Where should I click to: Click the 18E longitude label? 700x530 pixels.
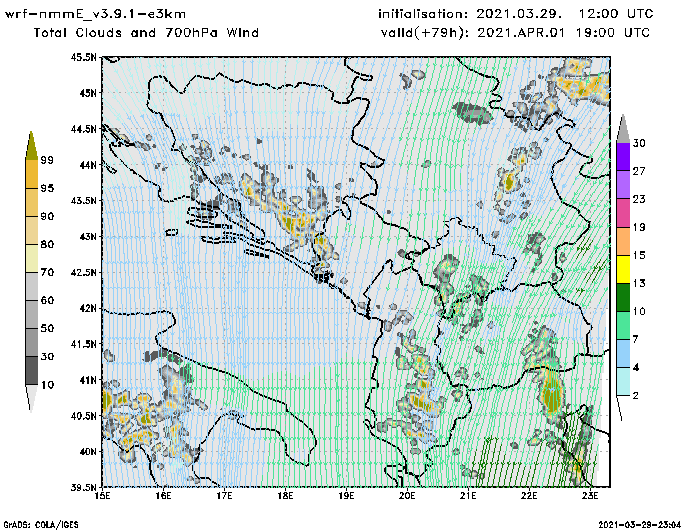(x=285, y=496)
